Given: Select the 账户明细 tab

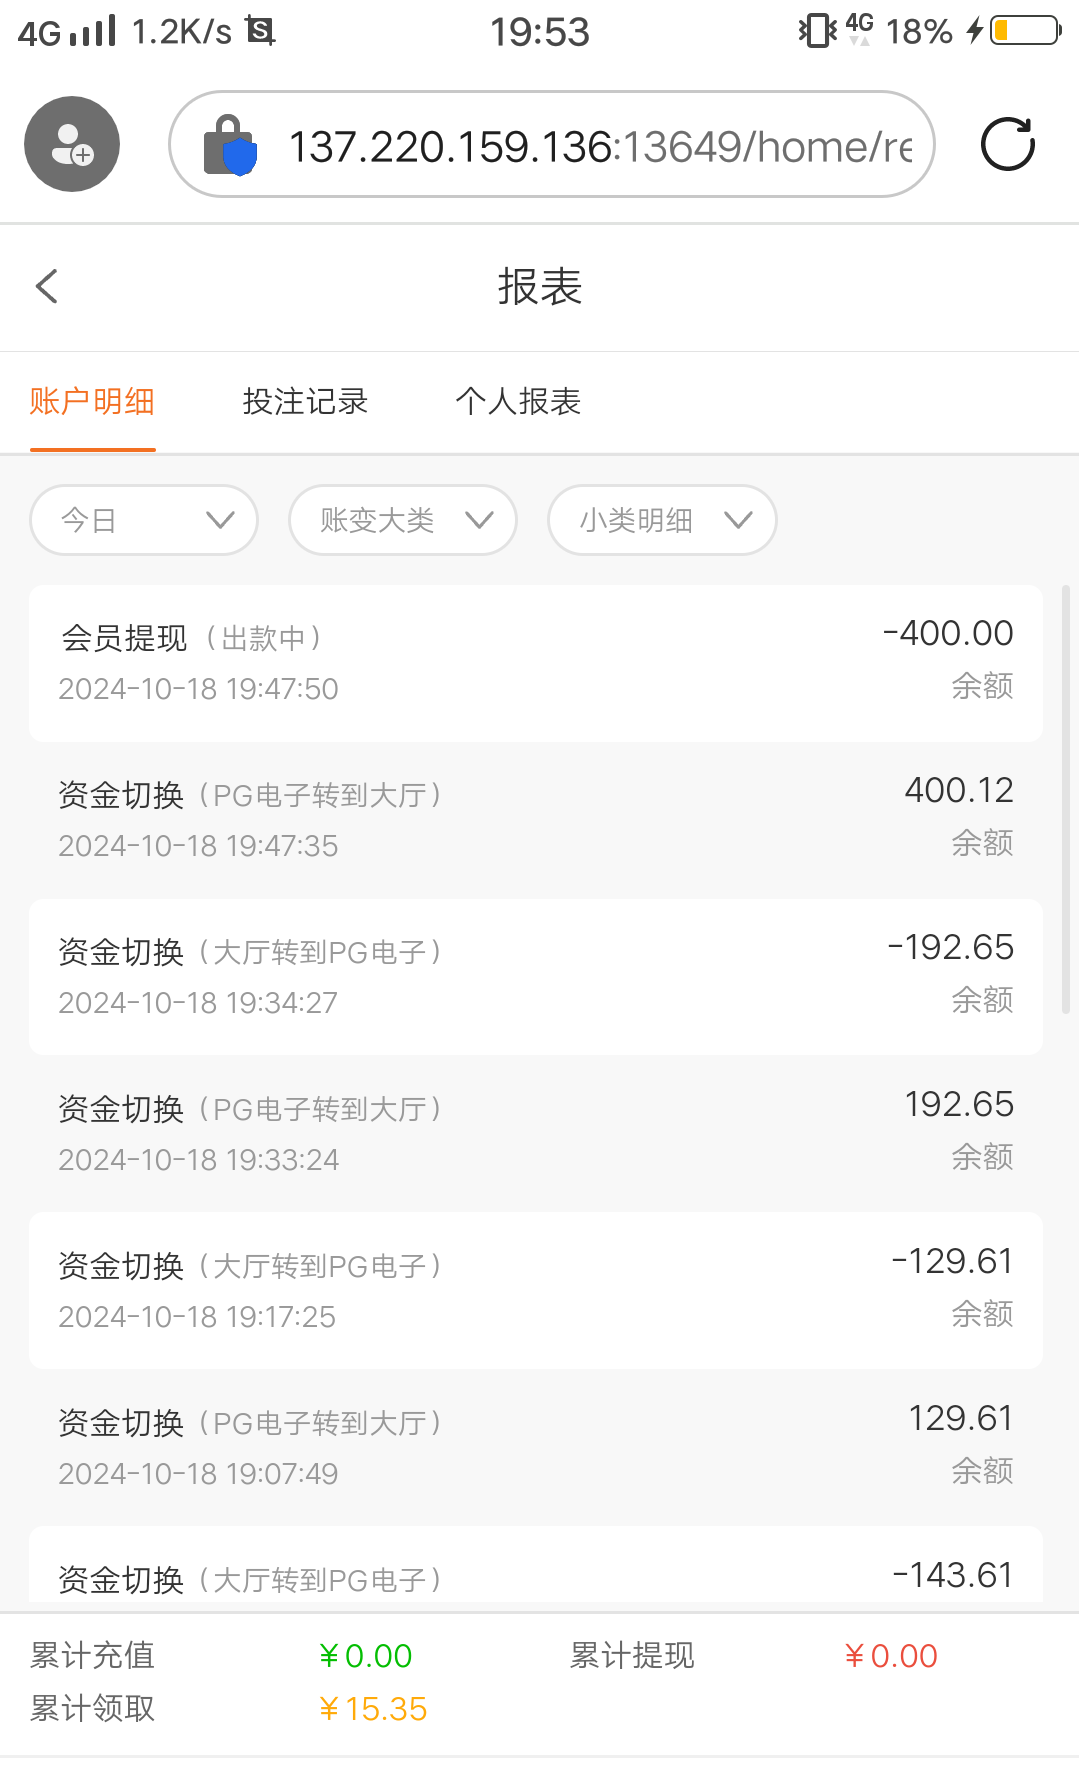Looking at the screenshot, I should click(92, 402).
